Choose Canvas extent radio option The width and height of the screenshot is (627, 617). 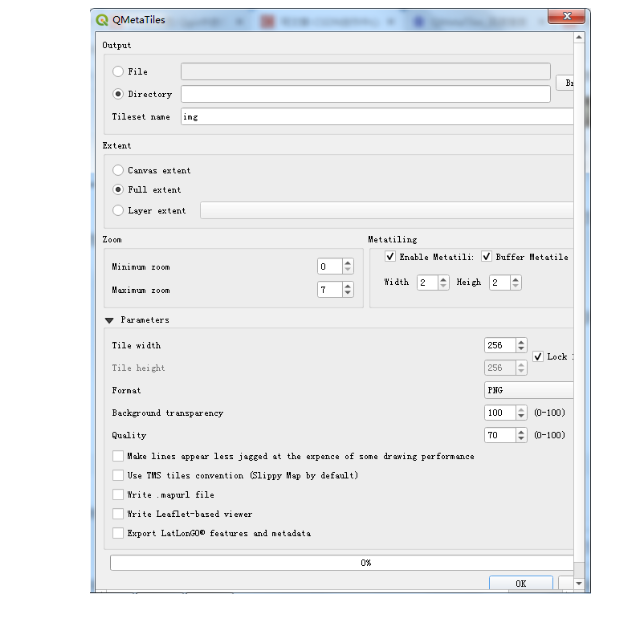pyautogui.click(x=118, y=170)
